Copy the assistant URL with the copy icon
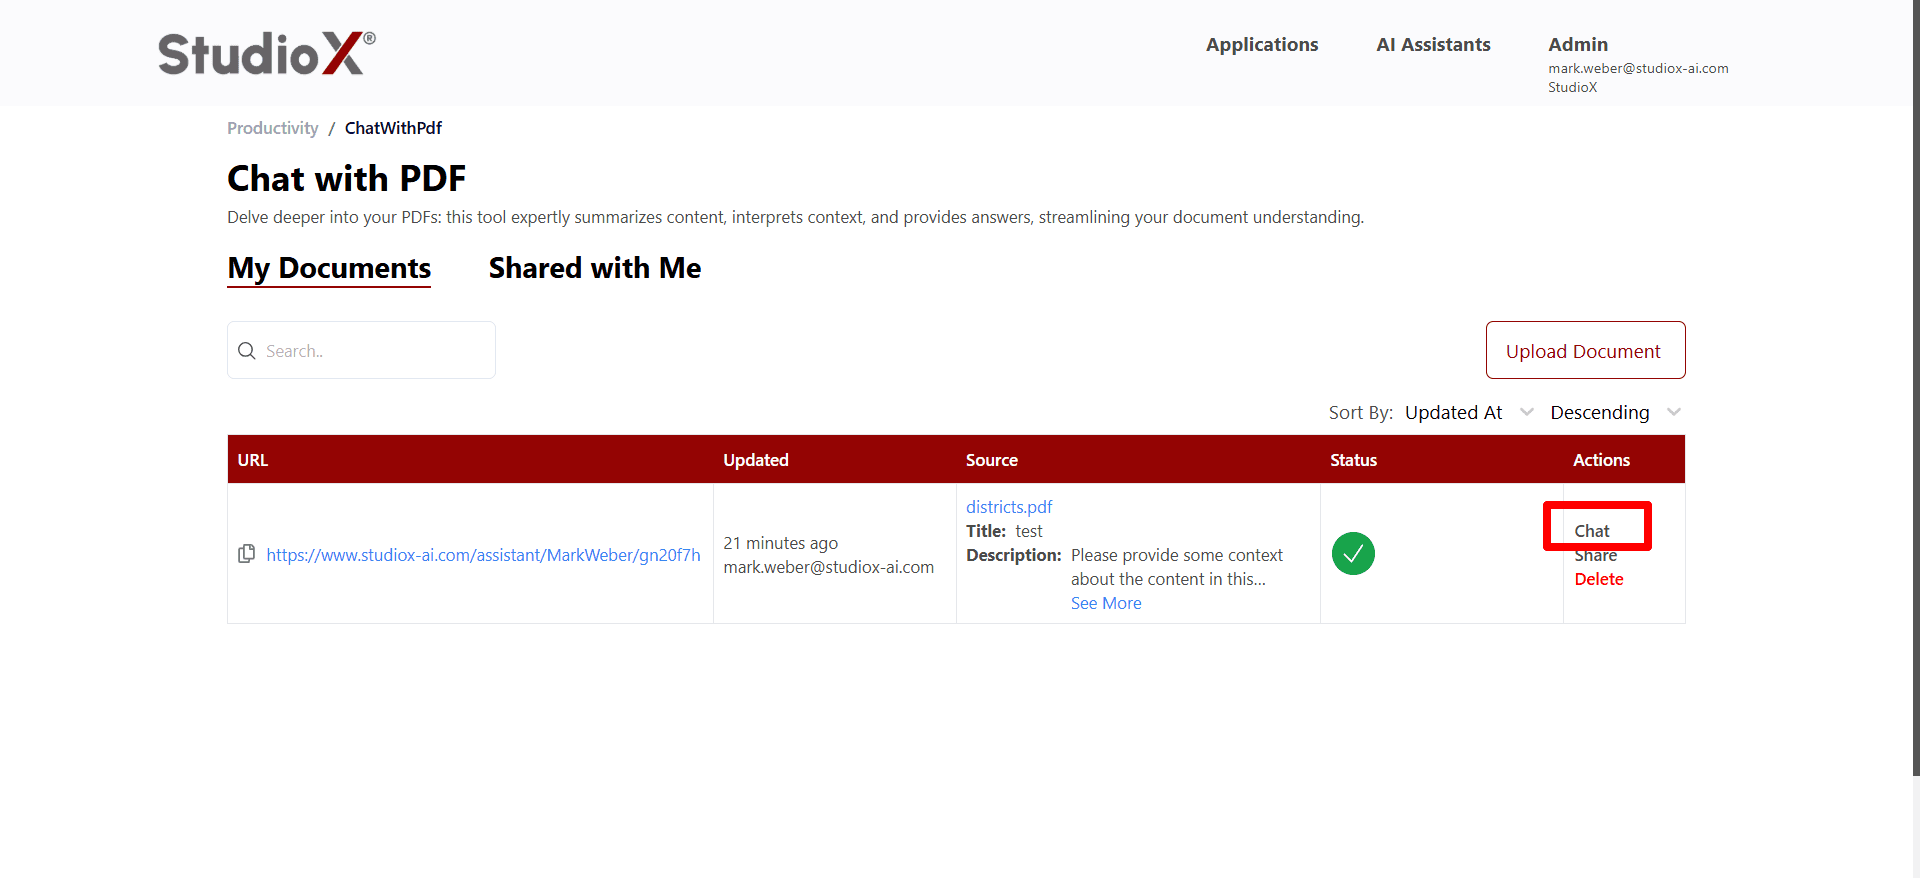 click(x=246, y=554)
